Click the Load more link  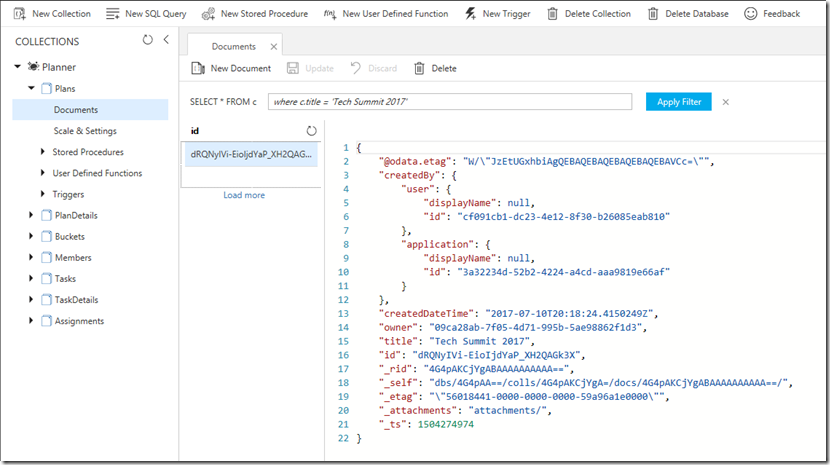click(244, 195)
